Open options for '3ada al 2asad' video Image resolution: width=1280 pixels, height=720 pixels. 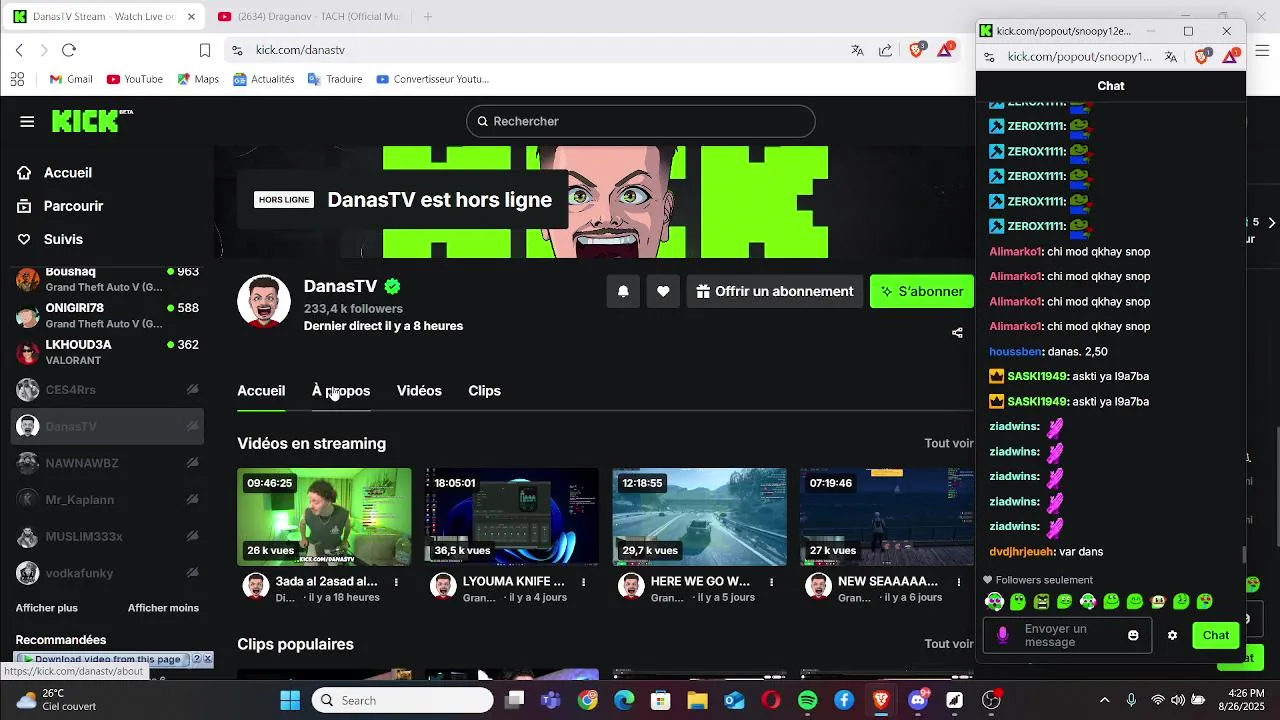[x=396, y=582]
